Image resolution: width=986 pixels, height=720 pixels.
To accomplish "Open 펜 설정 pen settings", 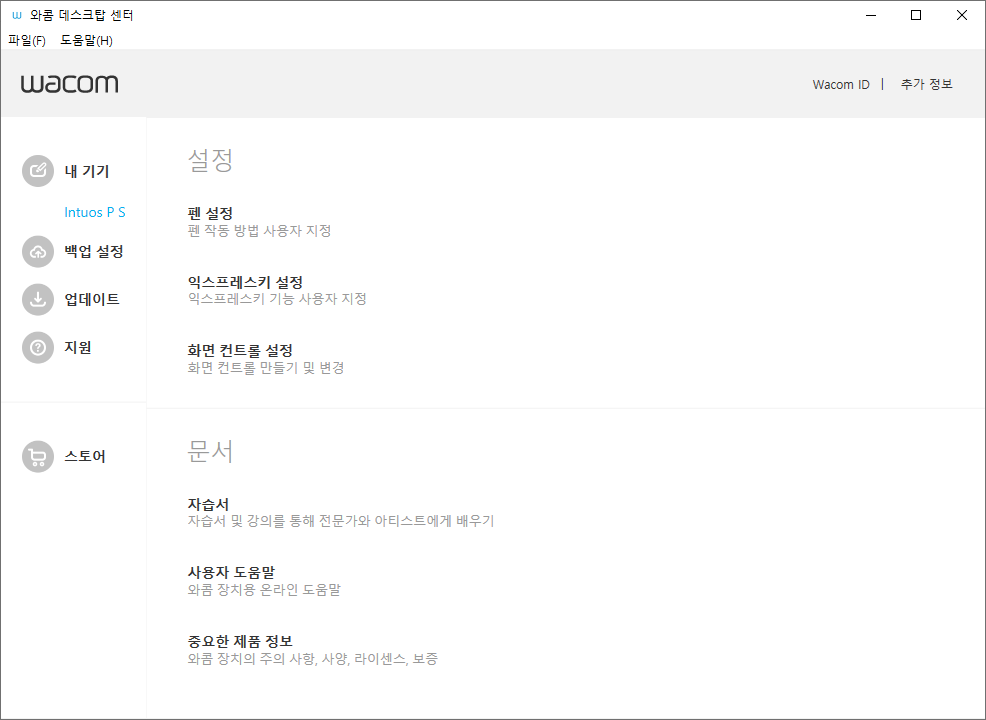I will coord(210,214).
